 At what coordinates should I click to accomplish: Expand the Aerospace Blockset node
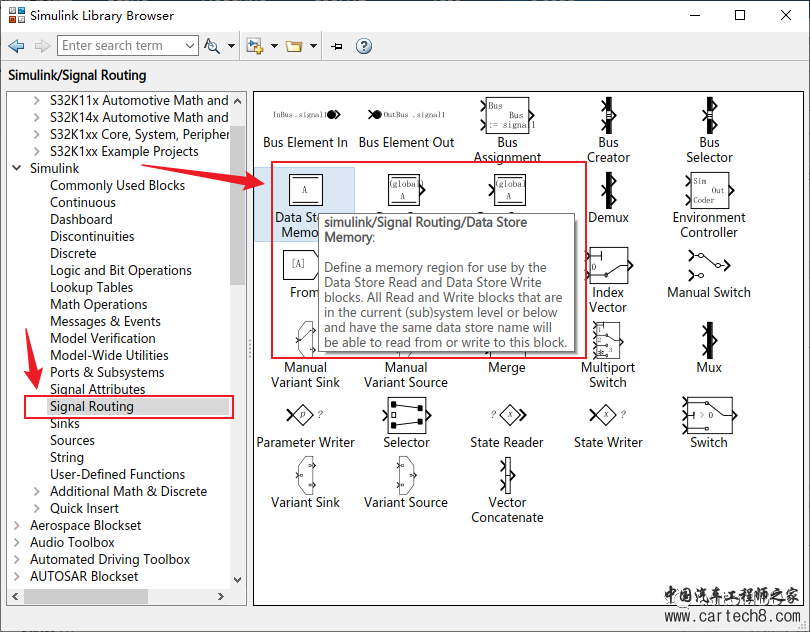17,526
